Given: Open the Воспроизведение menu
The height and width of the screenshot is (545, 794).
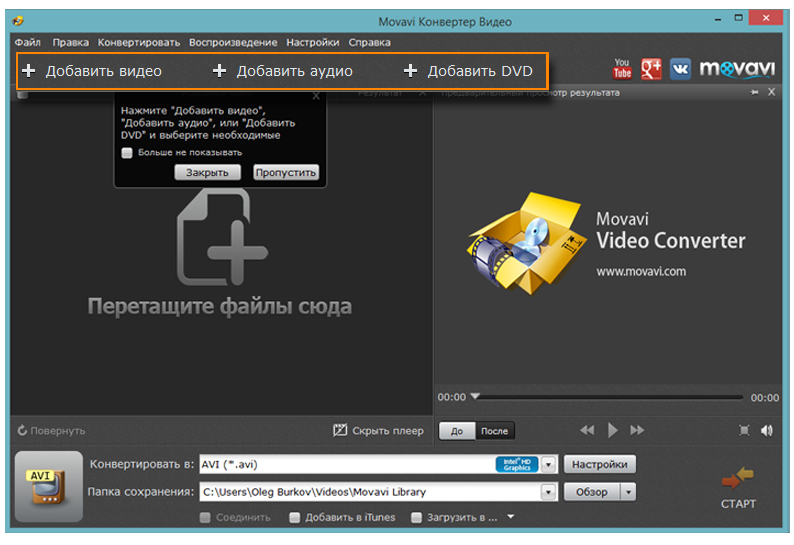Looking at the screenshot, I should (233, 43).
